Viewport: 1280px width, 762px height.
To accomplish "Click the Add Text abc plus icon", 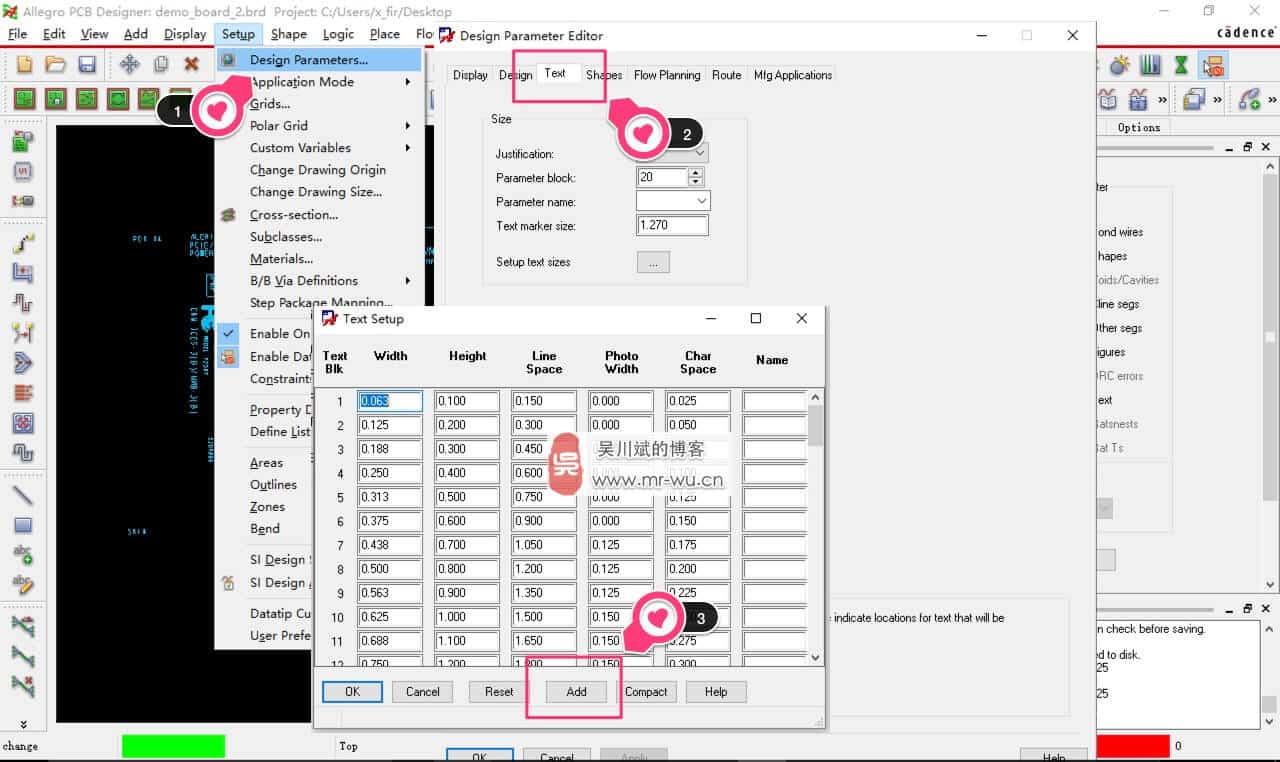I will [22, 555].
